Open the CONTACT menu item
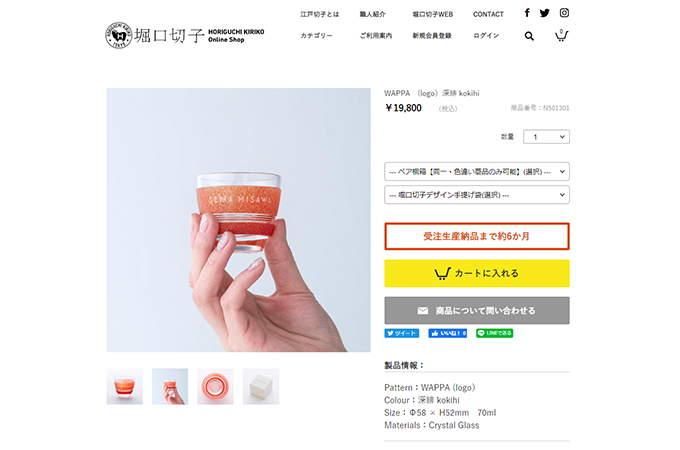680x450 pixels. (488, 14)
